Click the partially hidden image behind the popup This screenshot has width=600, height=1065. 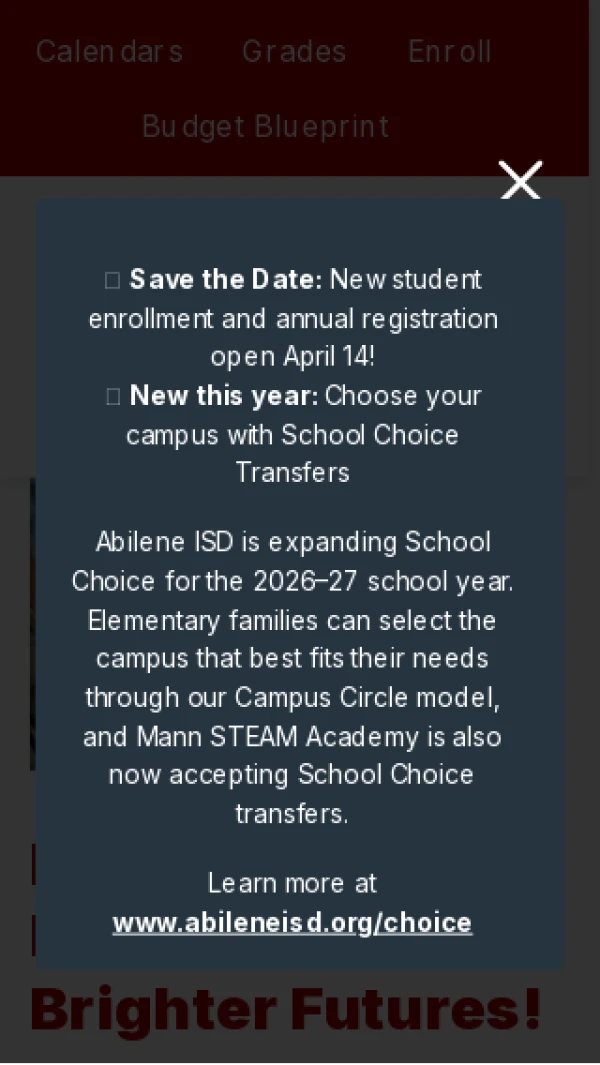click(x=33, y=620)
